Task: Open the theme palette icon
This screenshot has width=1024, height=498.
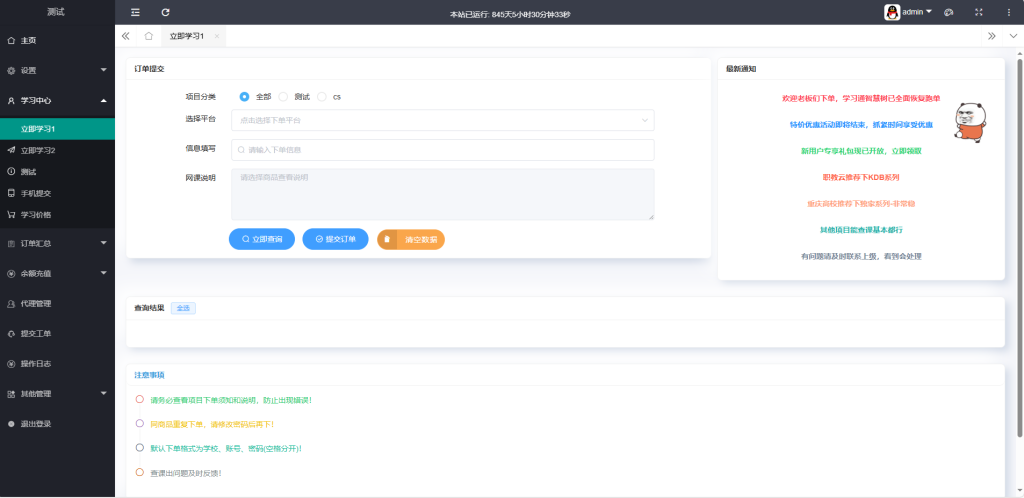Action: point(948,12)
